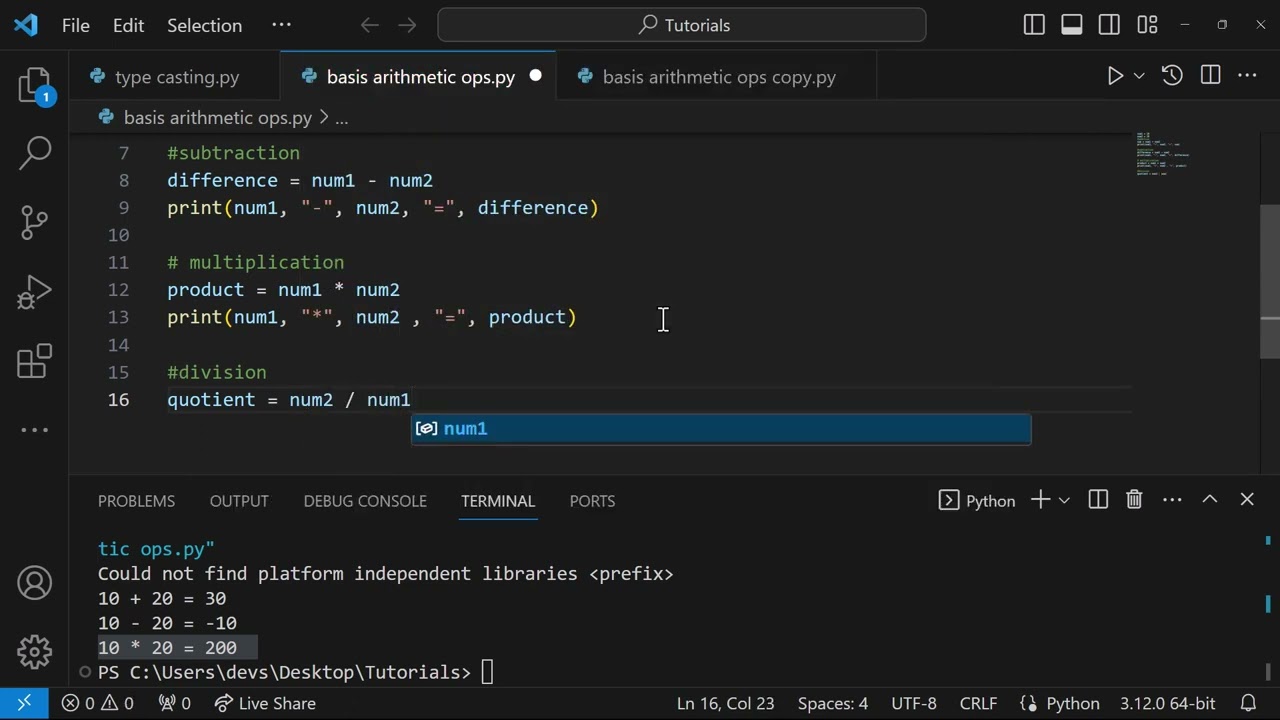The height and width of the screenshot is (720, 1280).
Task: Select the TERMINAL panel tab
Action: point(498,501)
